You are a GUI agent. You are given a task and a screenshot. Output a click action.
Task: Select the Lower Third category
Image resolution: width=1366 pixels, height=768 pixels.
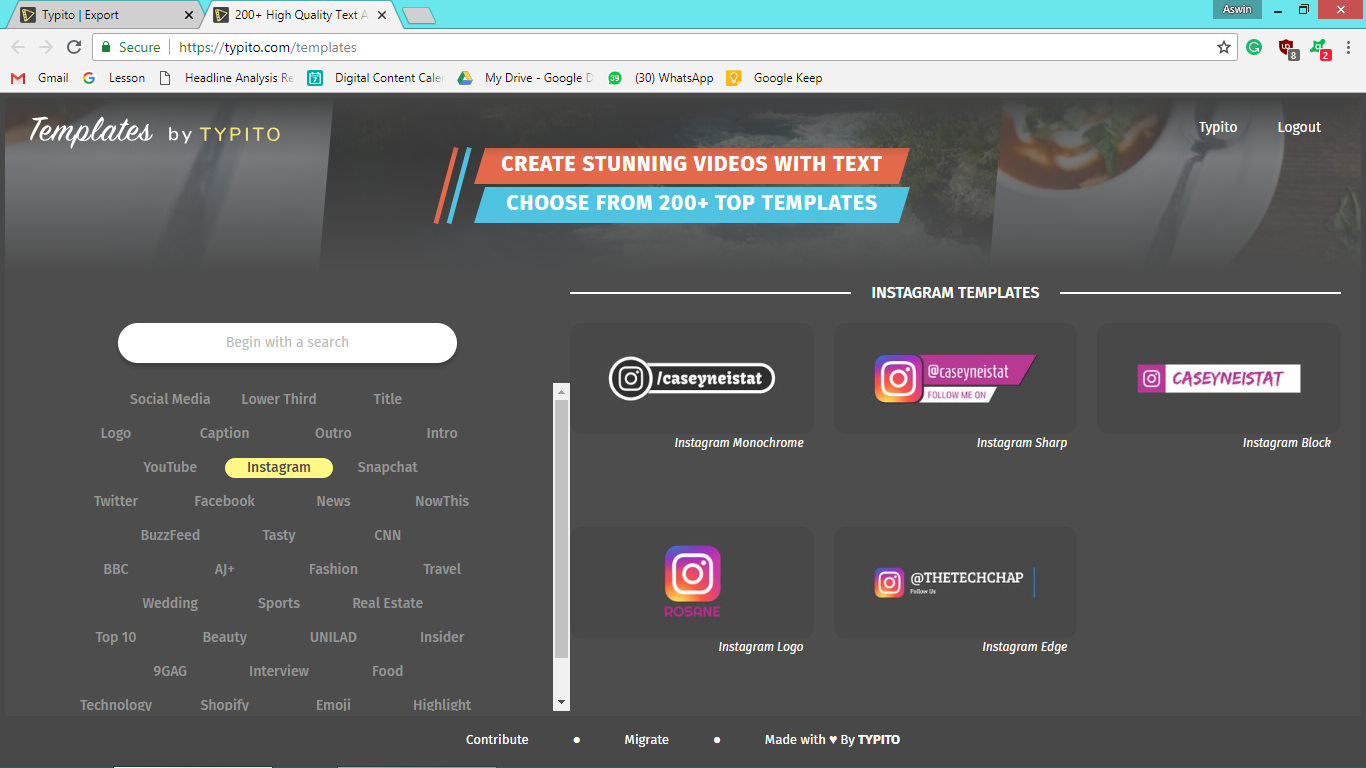(279, 399)
